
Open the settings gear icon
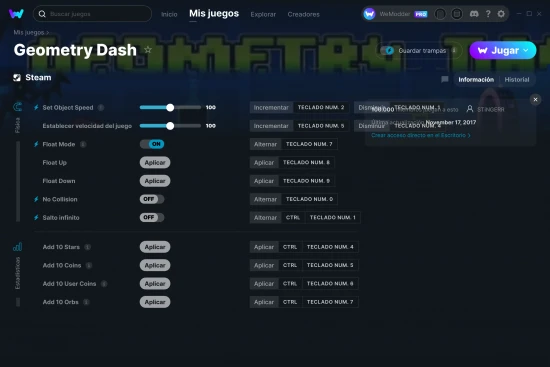[x=501, y=14]
